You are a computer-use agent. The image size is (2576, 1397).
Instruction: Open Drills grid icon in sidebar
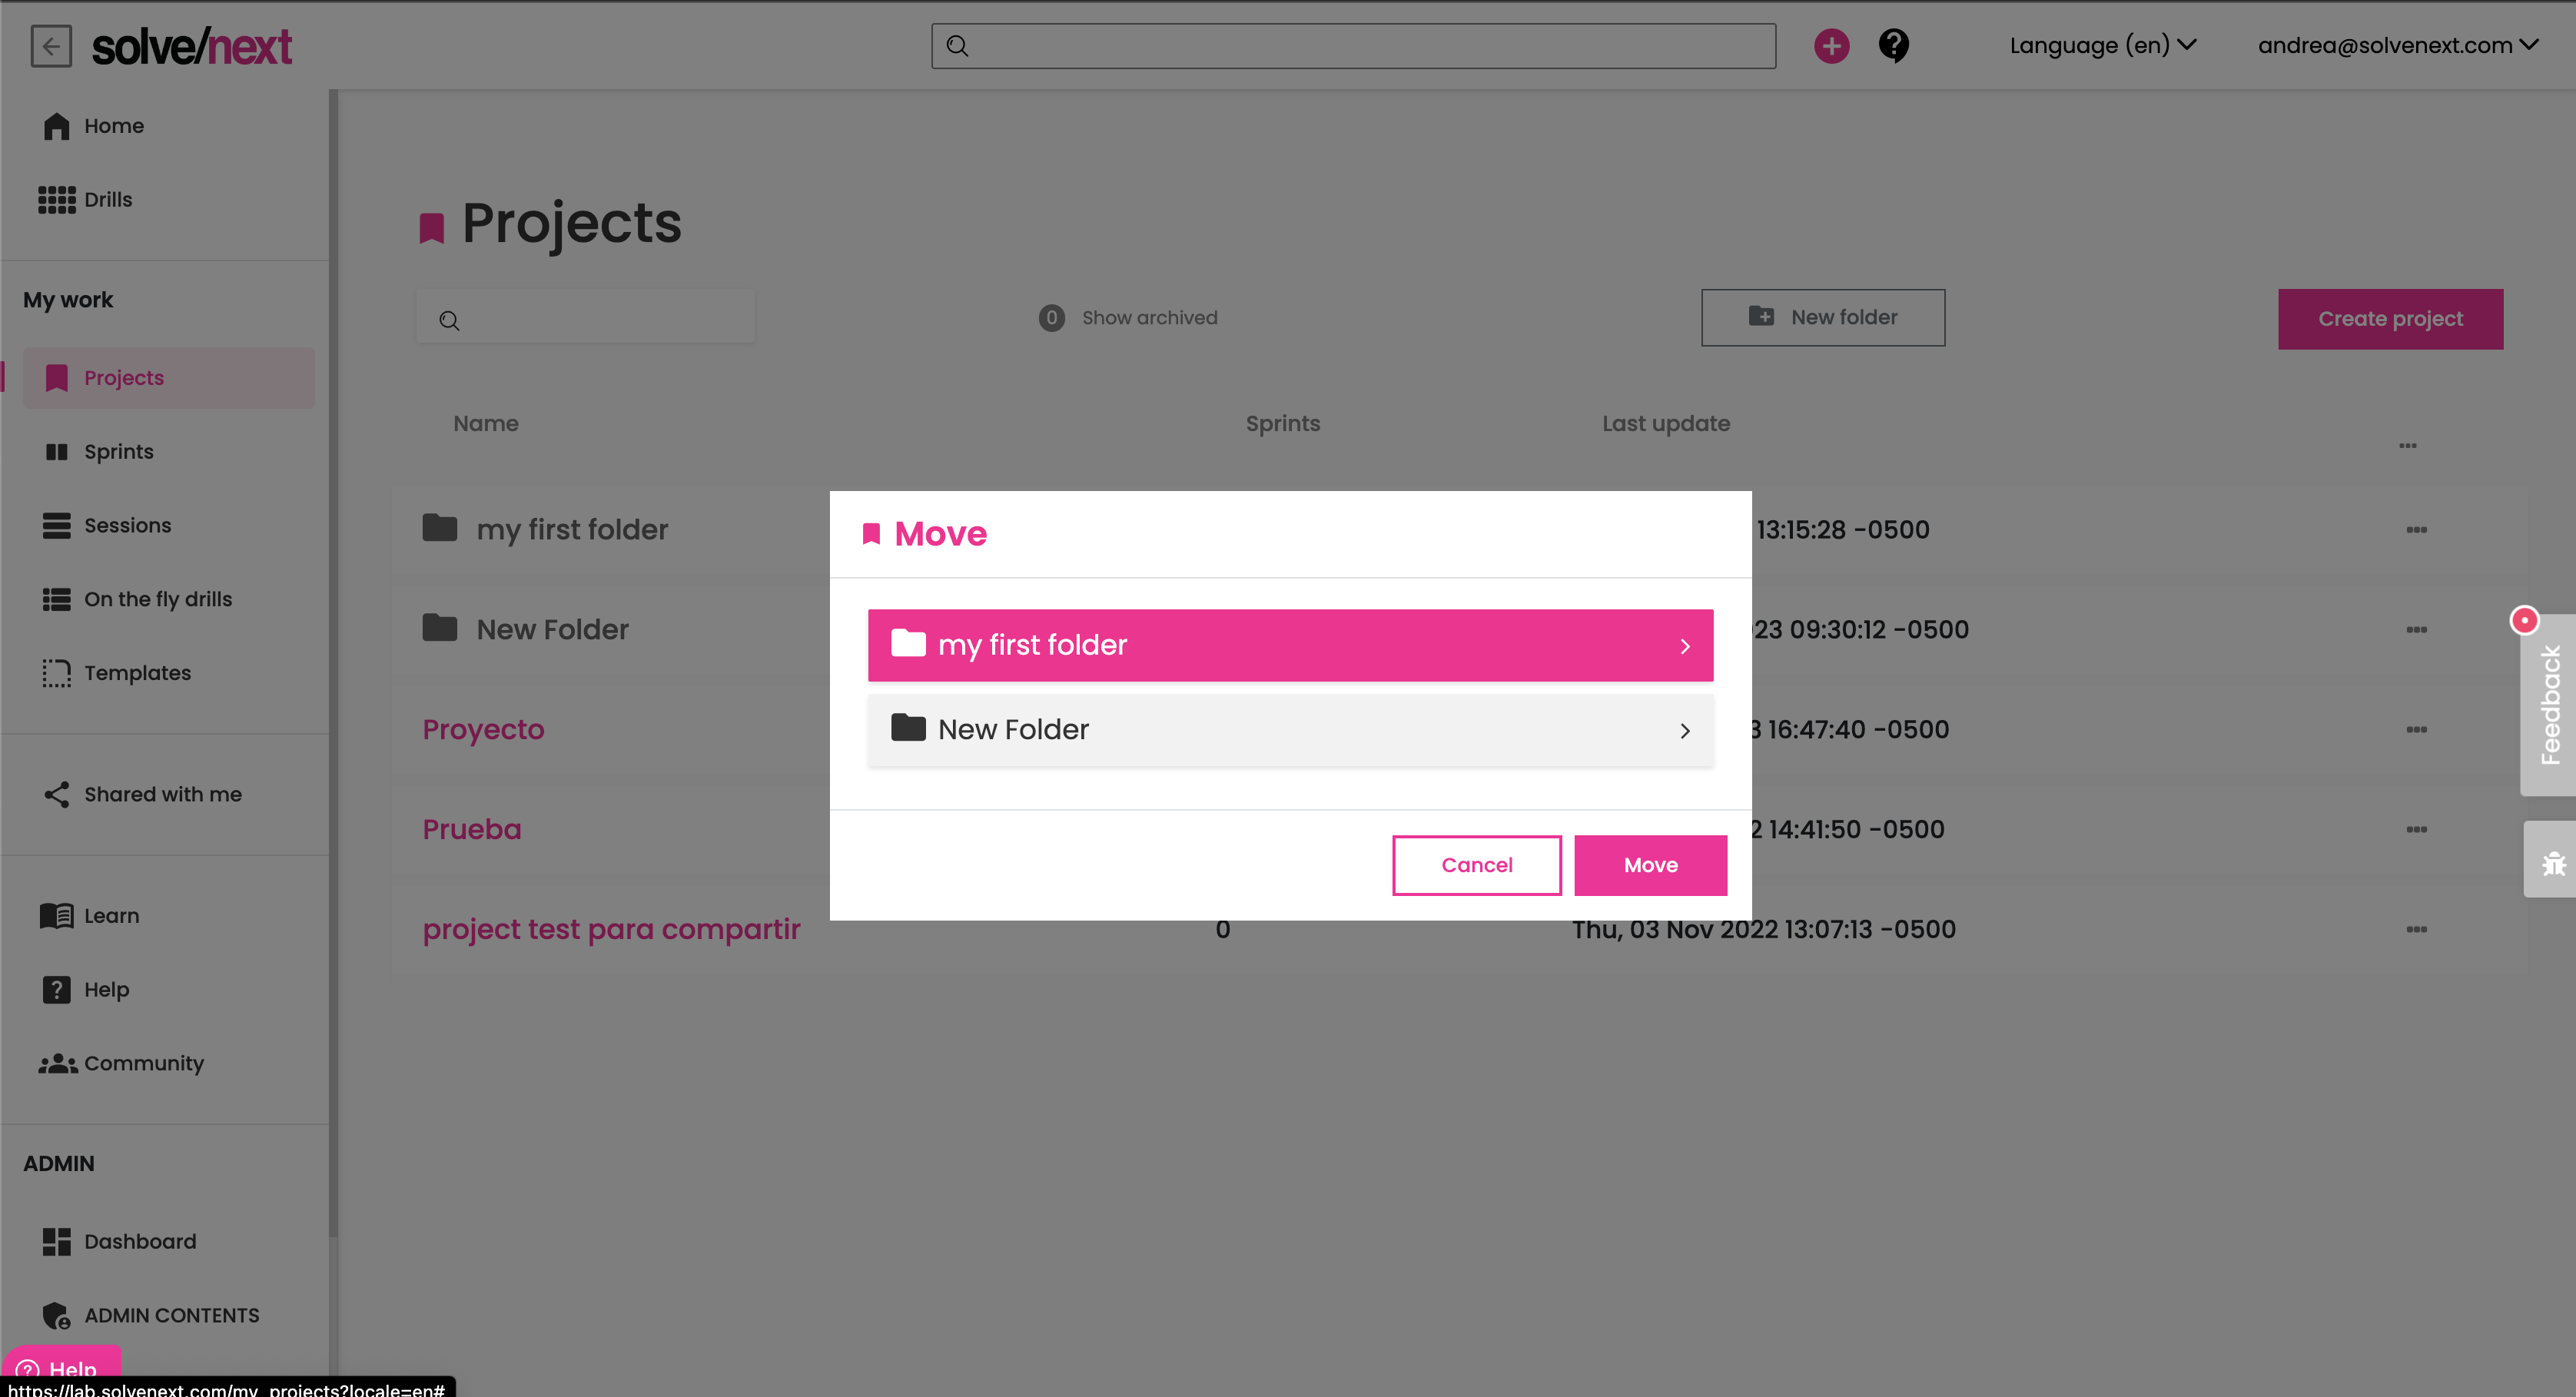tap(57, 200)
